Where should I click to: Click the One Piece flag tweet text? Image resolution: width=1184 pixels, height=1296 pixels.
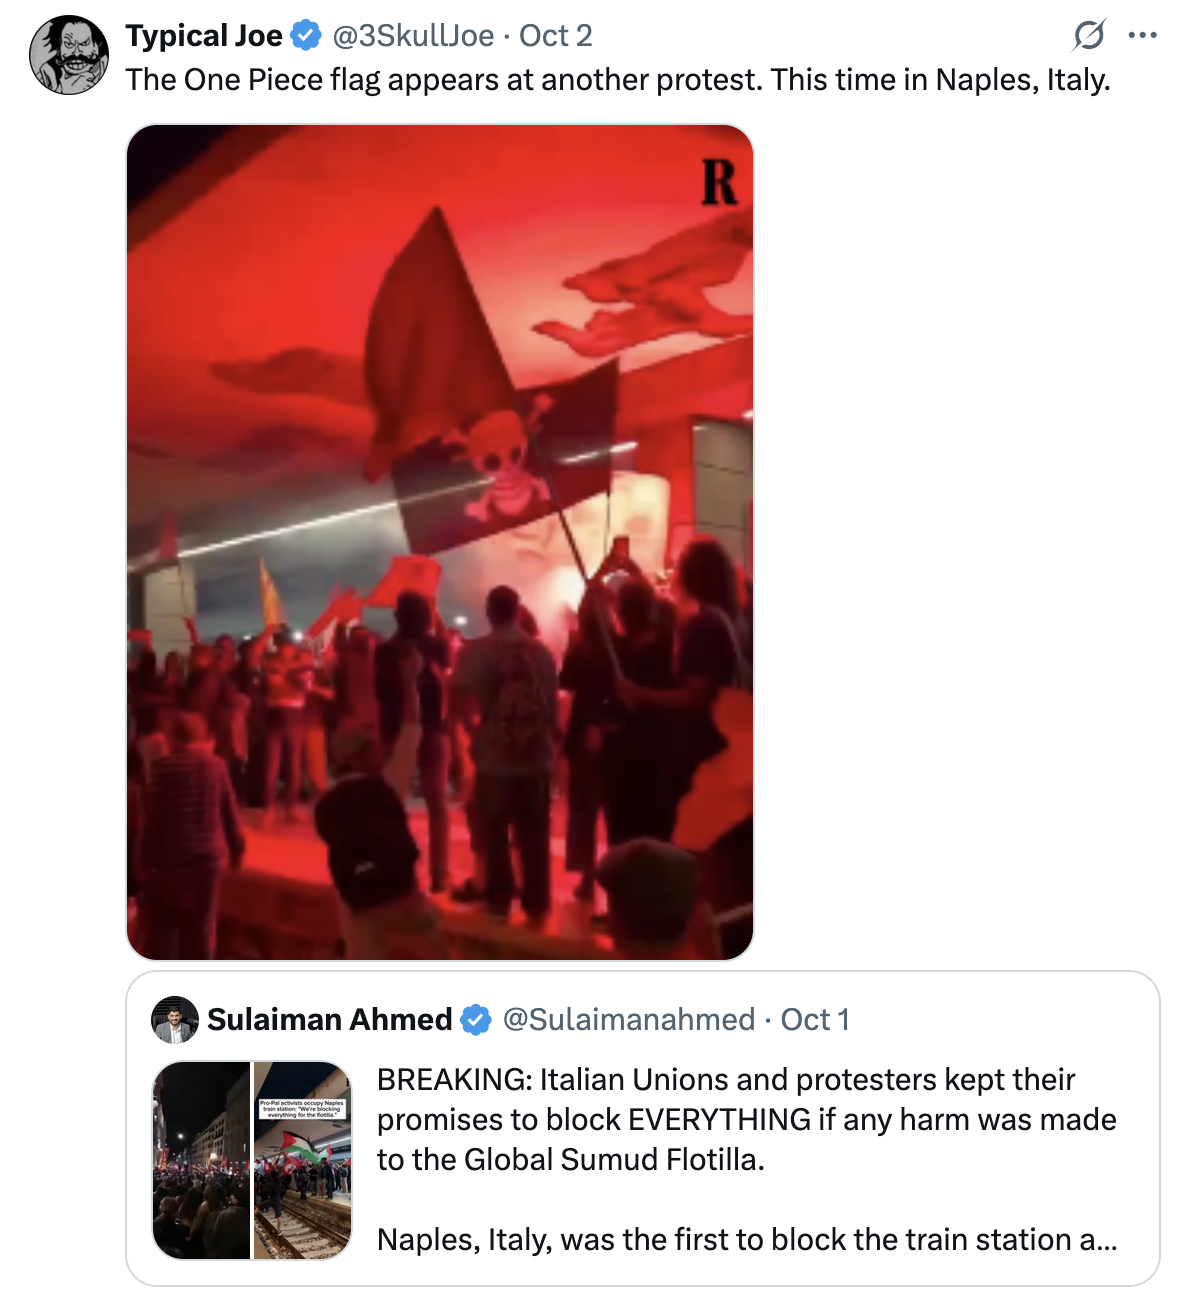click(618, 80)
